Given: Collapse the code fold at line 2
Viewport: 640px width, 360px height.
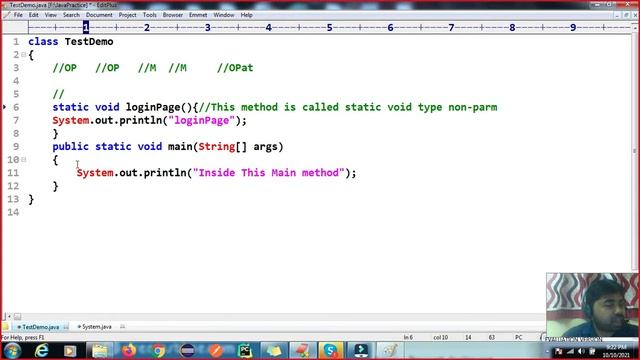Looking at the screenshot, I should point(24,55).
